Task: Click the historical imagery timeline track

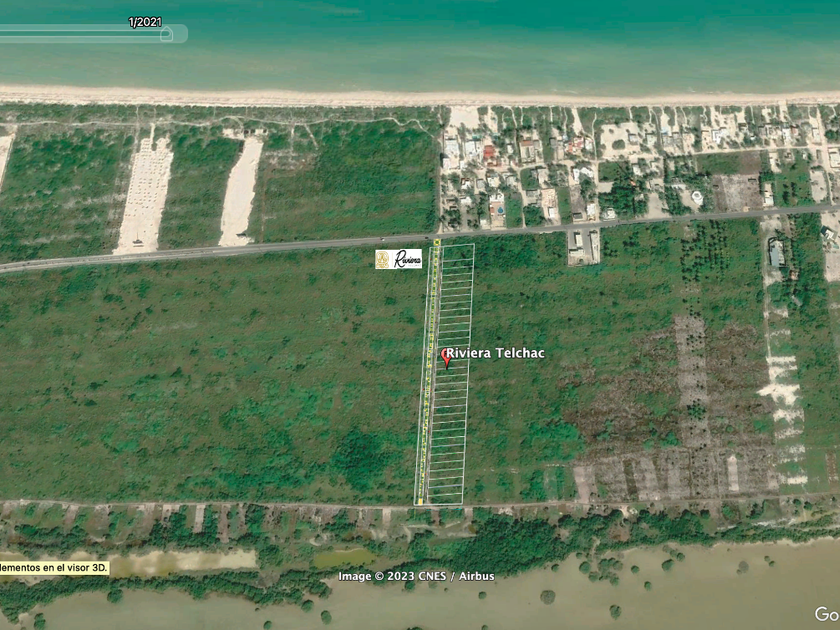Action: 94,34
